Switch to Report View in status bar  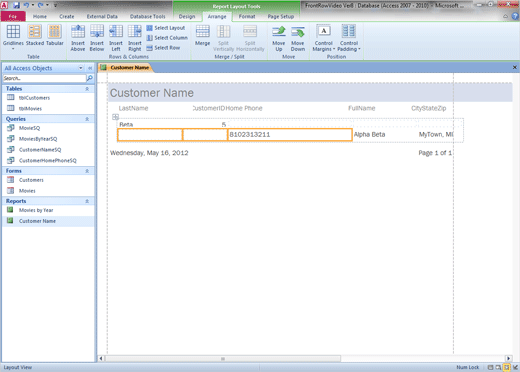coord(490,367)
